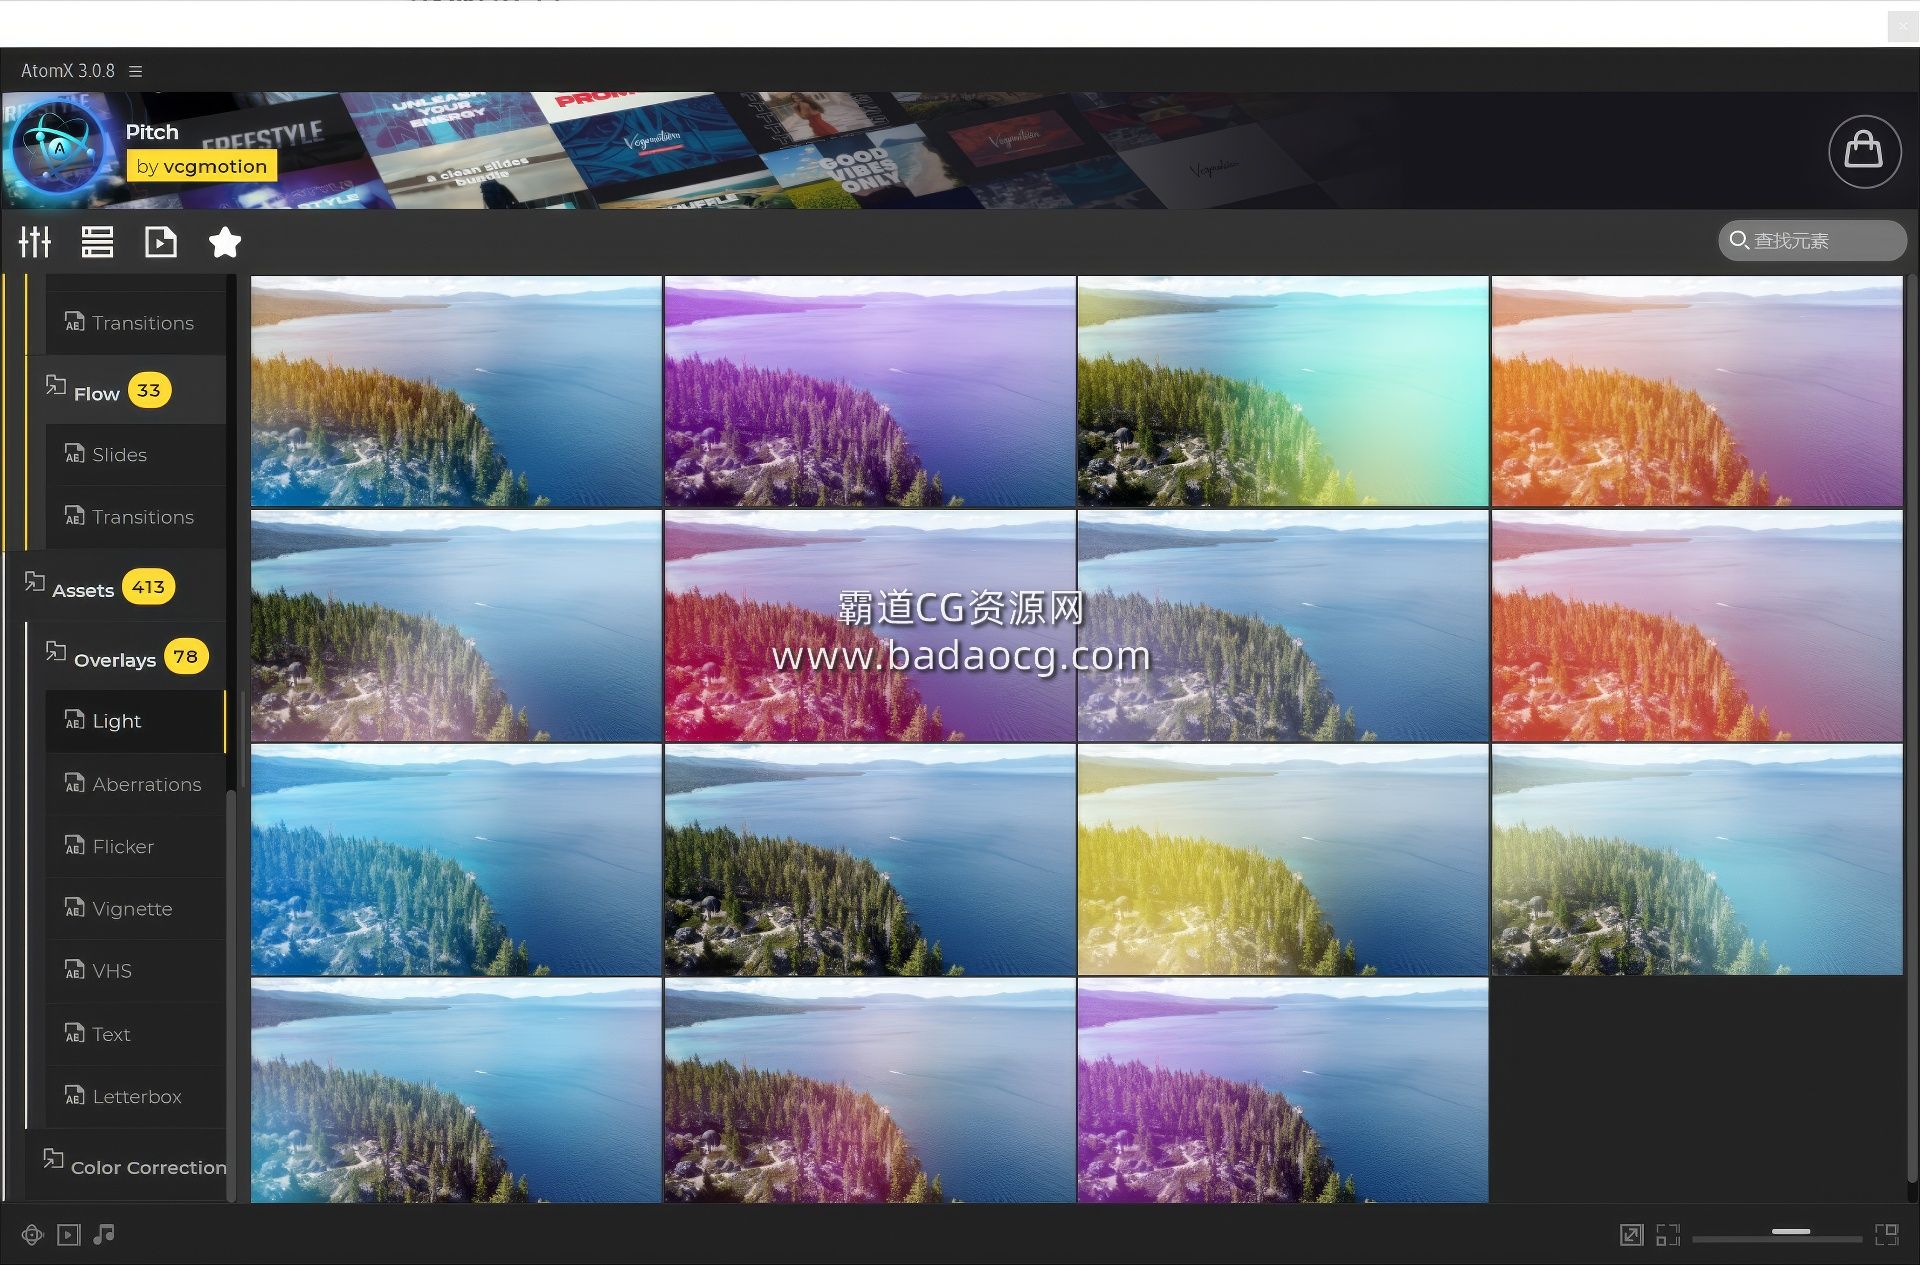The image size is (1920, 1265).
Task: Click the AE icon beside Vignette
Action: click(75, 908)
